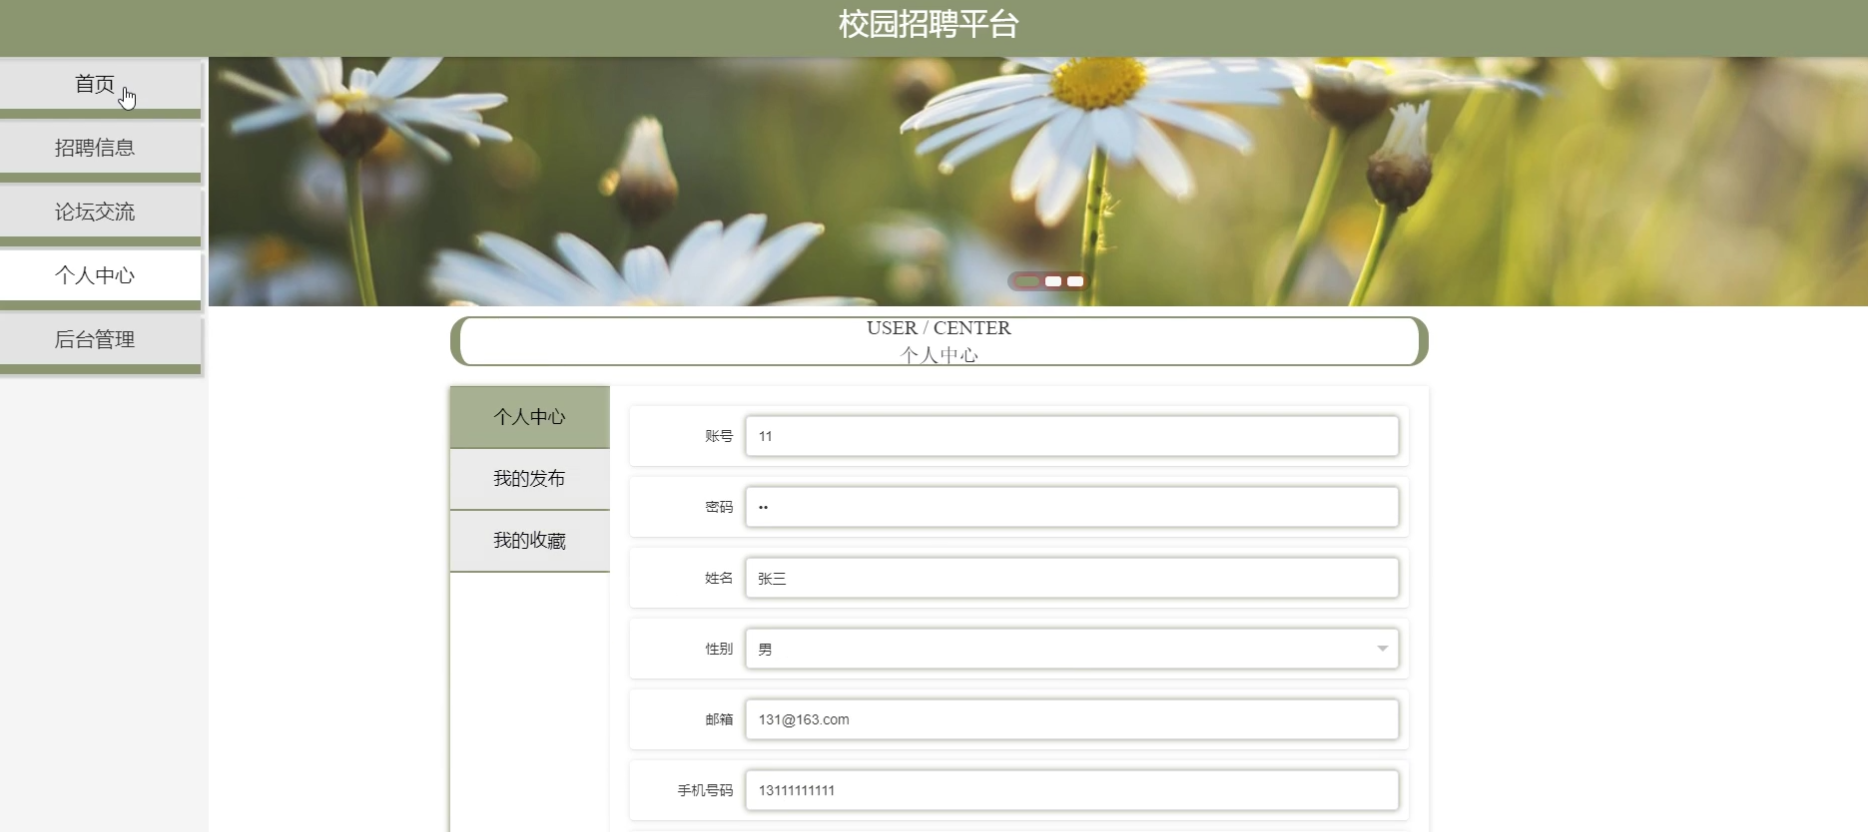The image size is (1868, 832).
Task: Switch to 我的发布 tab
Action: (530, 479)
